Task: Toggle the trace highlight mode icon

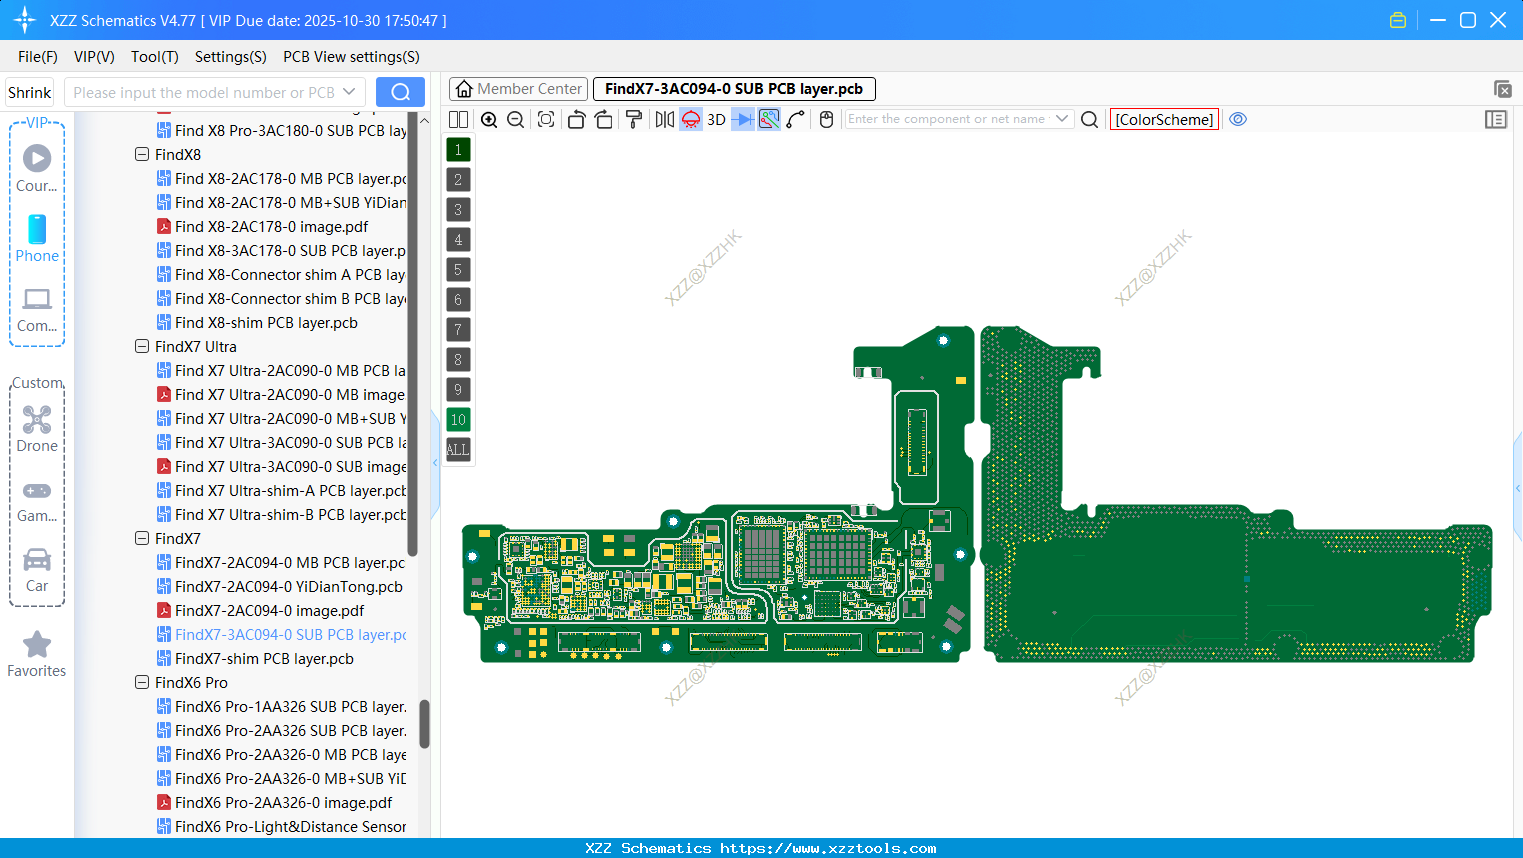Action: [x=768, y=119]
